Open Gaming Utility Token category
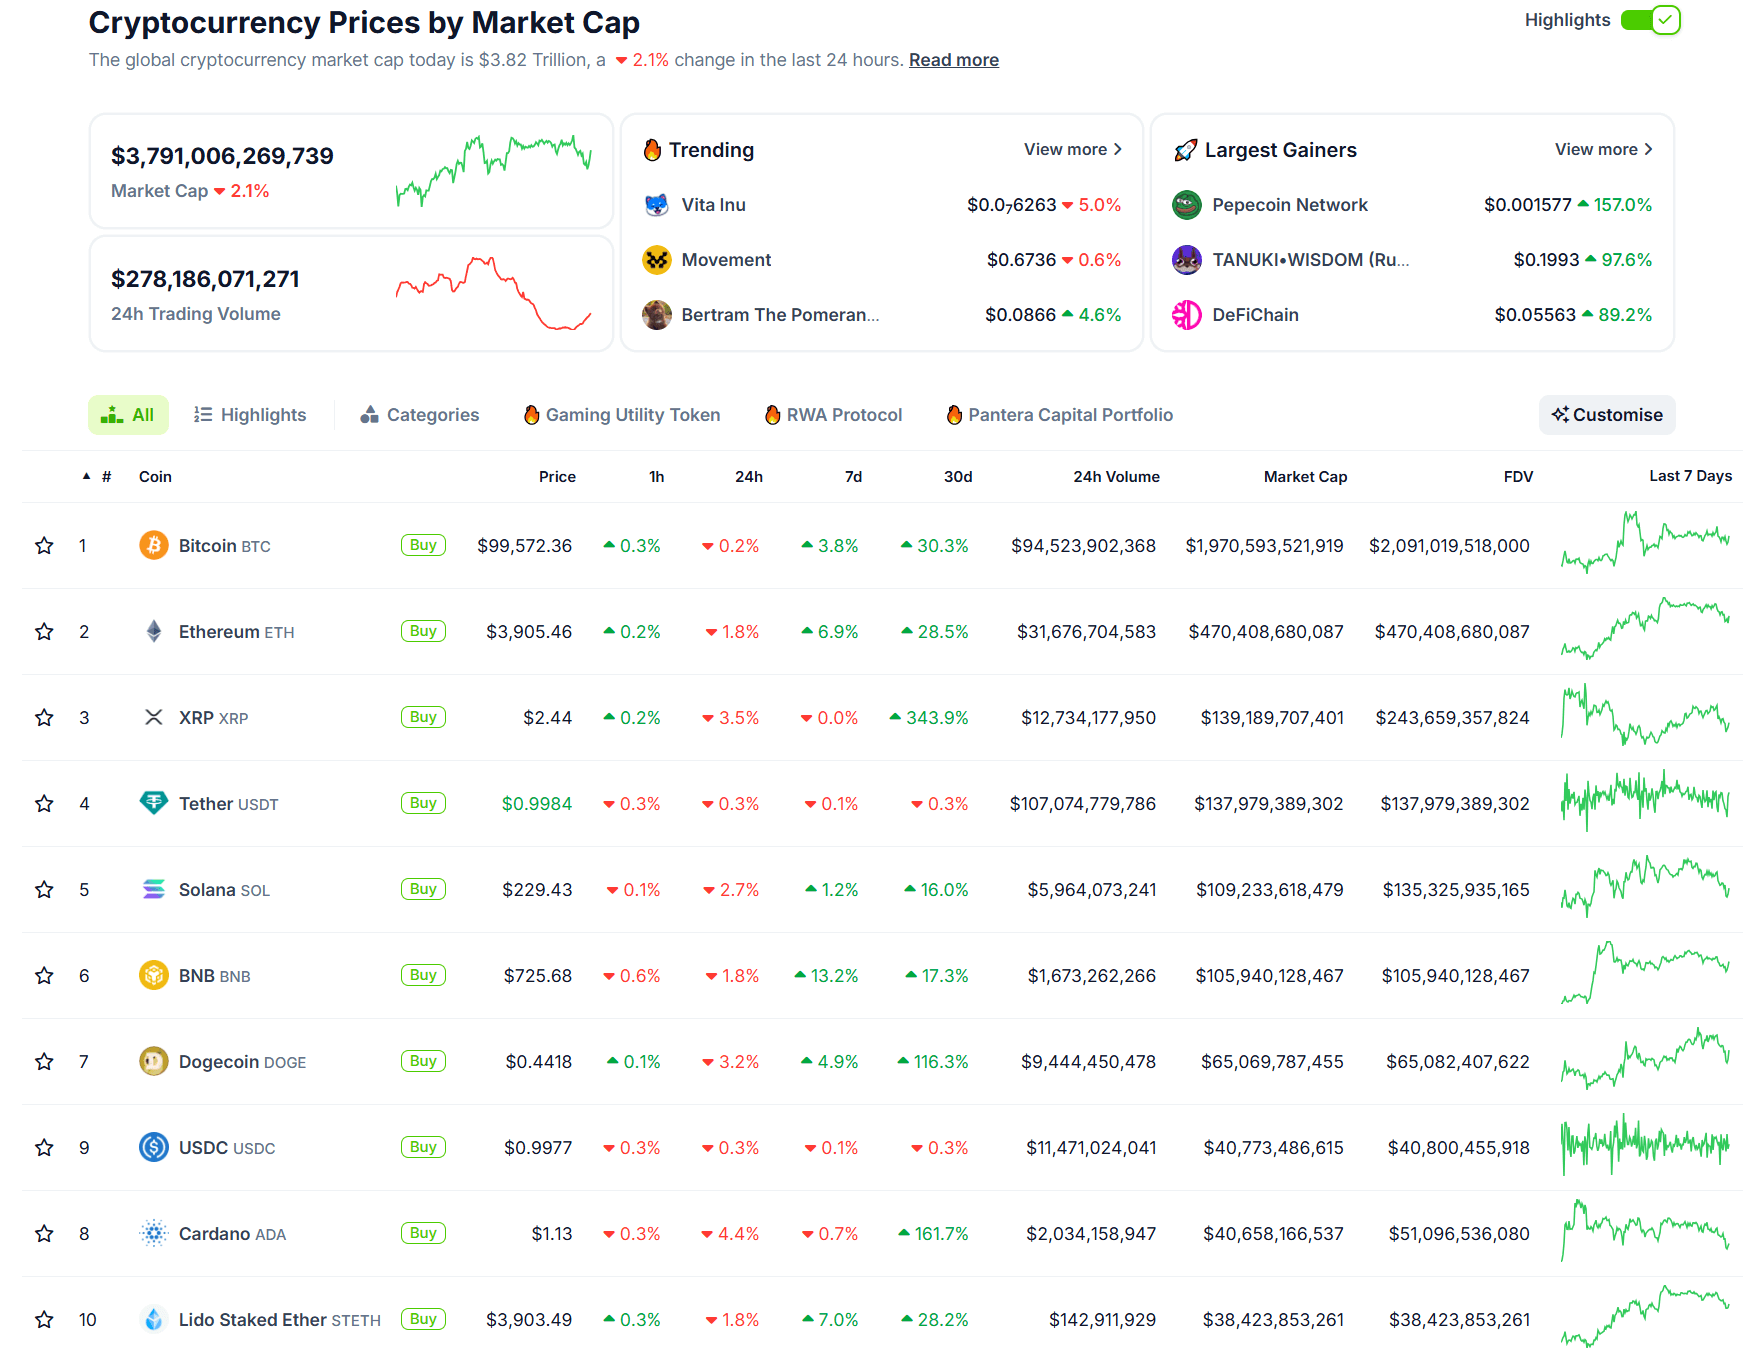 coord(622,415)
